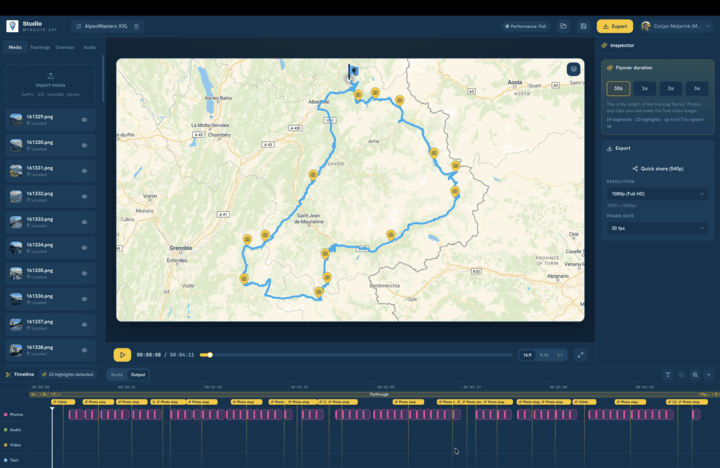Select the Route timeline tab
The image size is (720, 468).
click(x=117, y=375)
